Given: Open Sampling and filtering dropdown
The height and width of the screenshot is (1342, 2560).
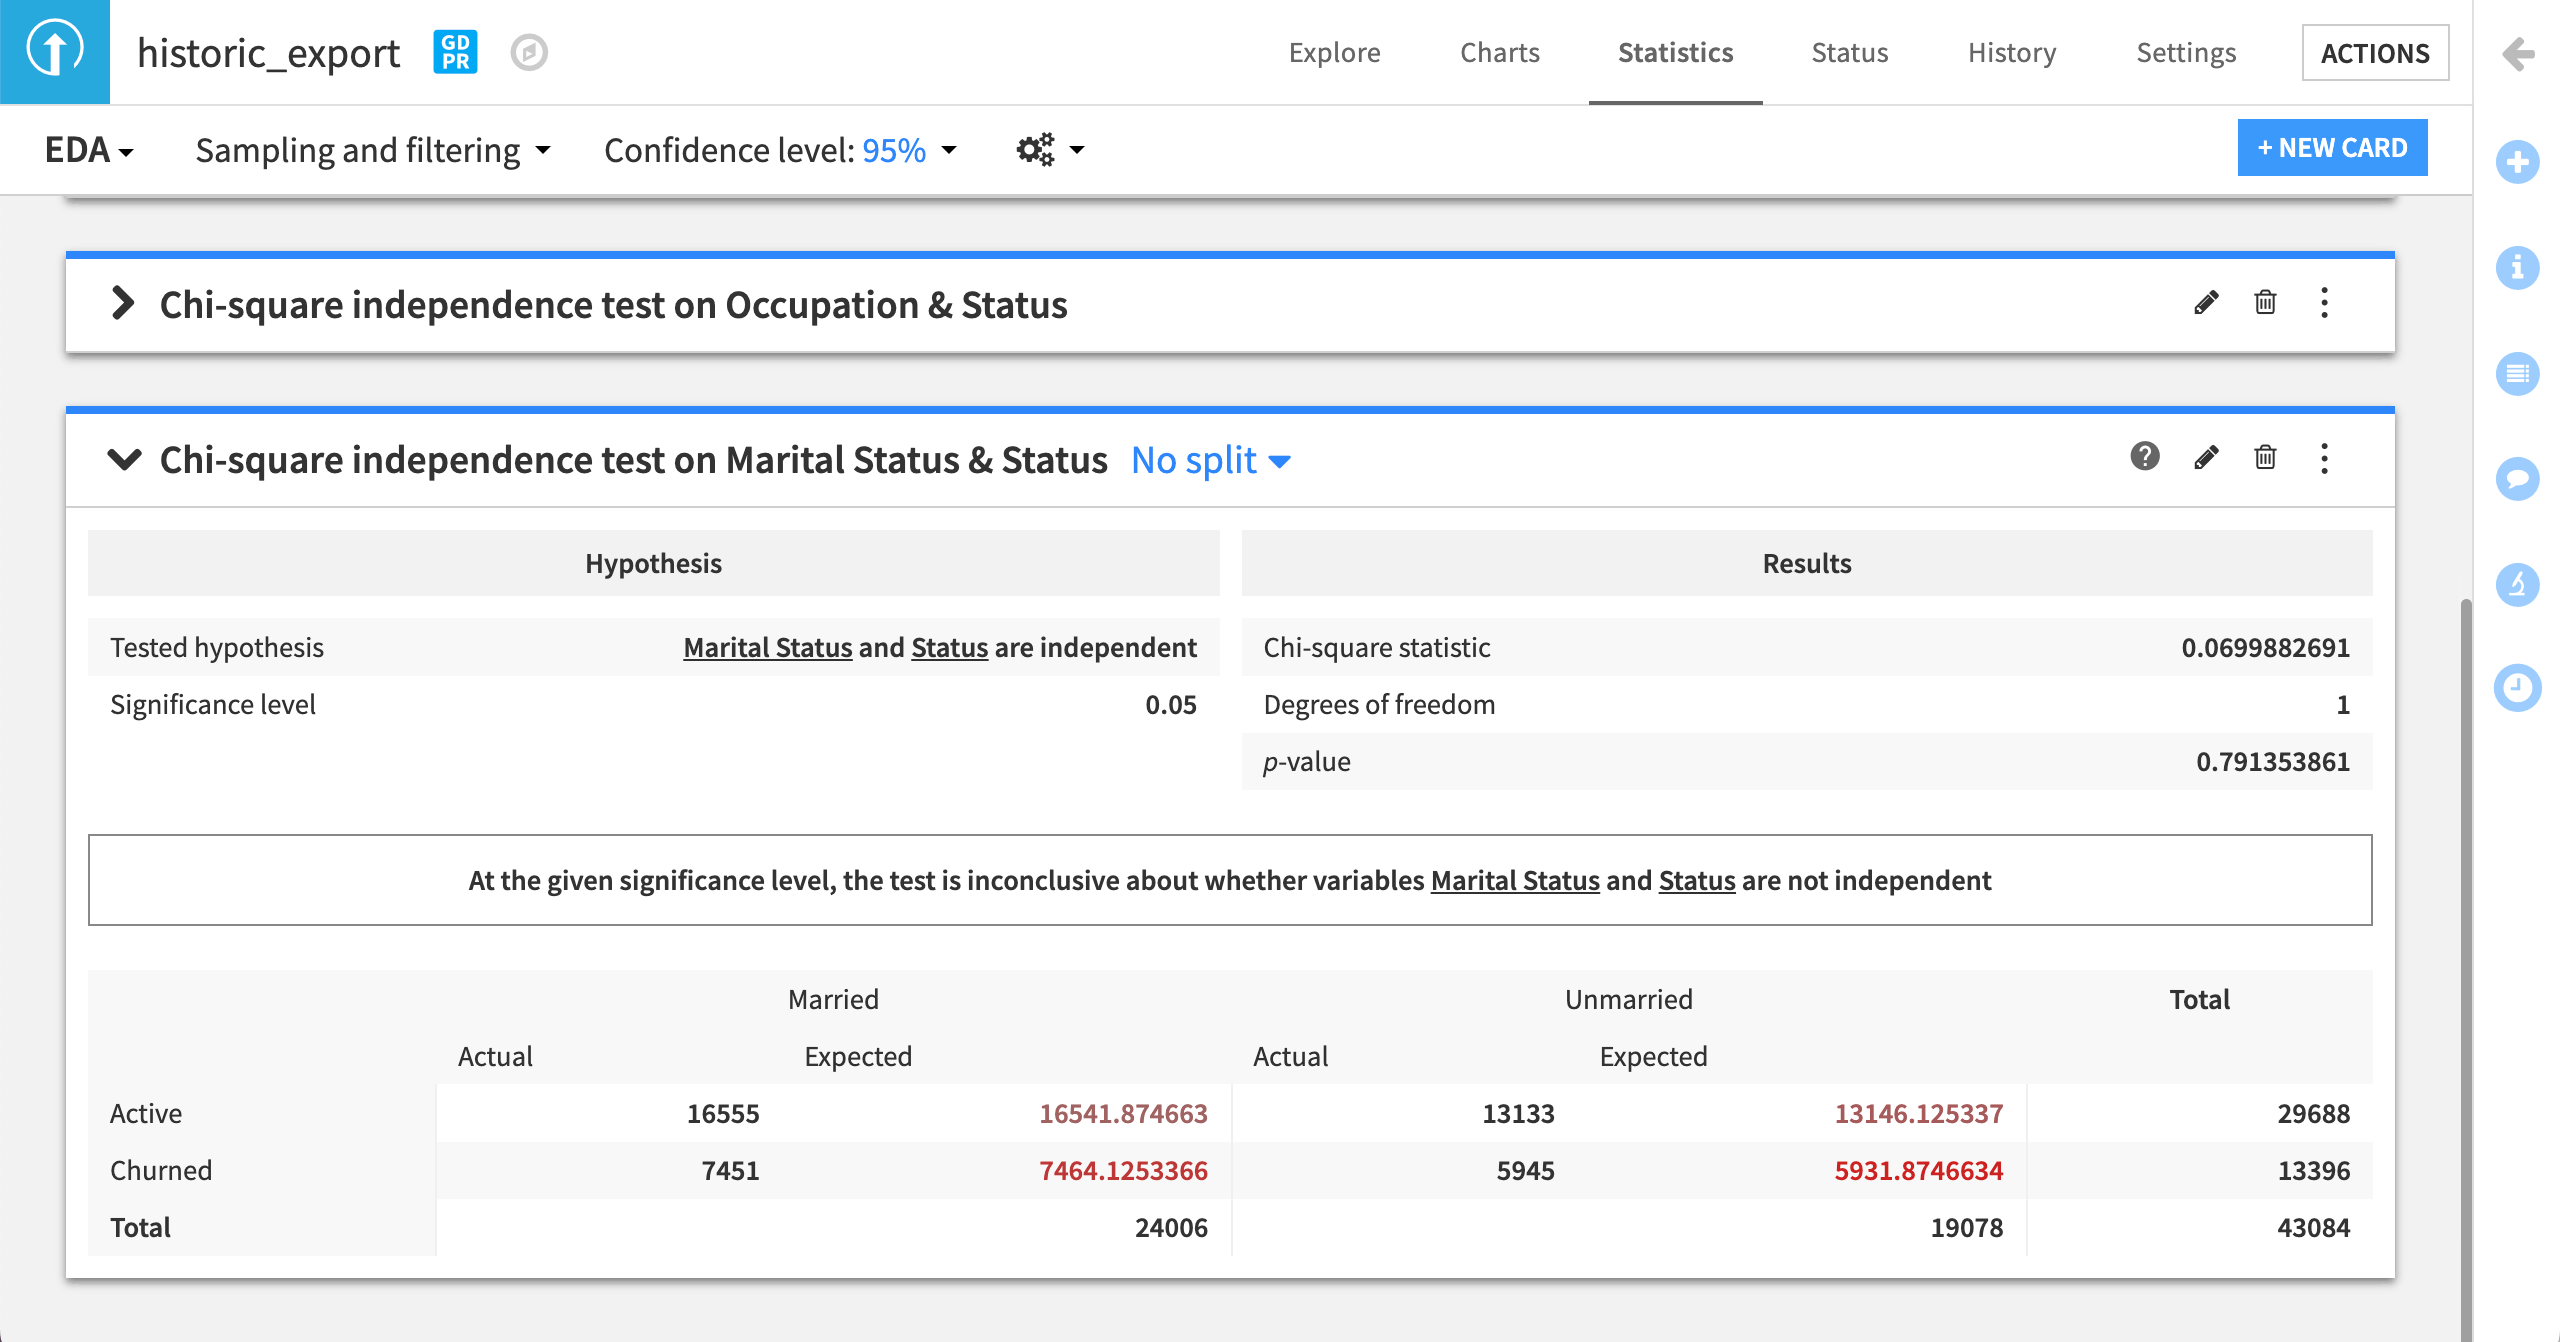Looking at the screenshot, I should [x=372, y=150].
